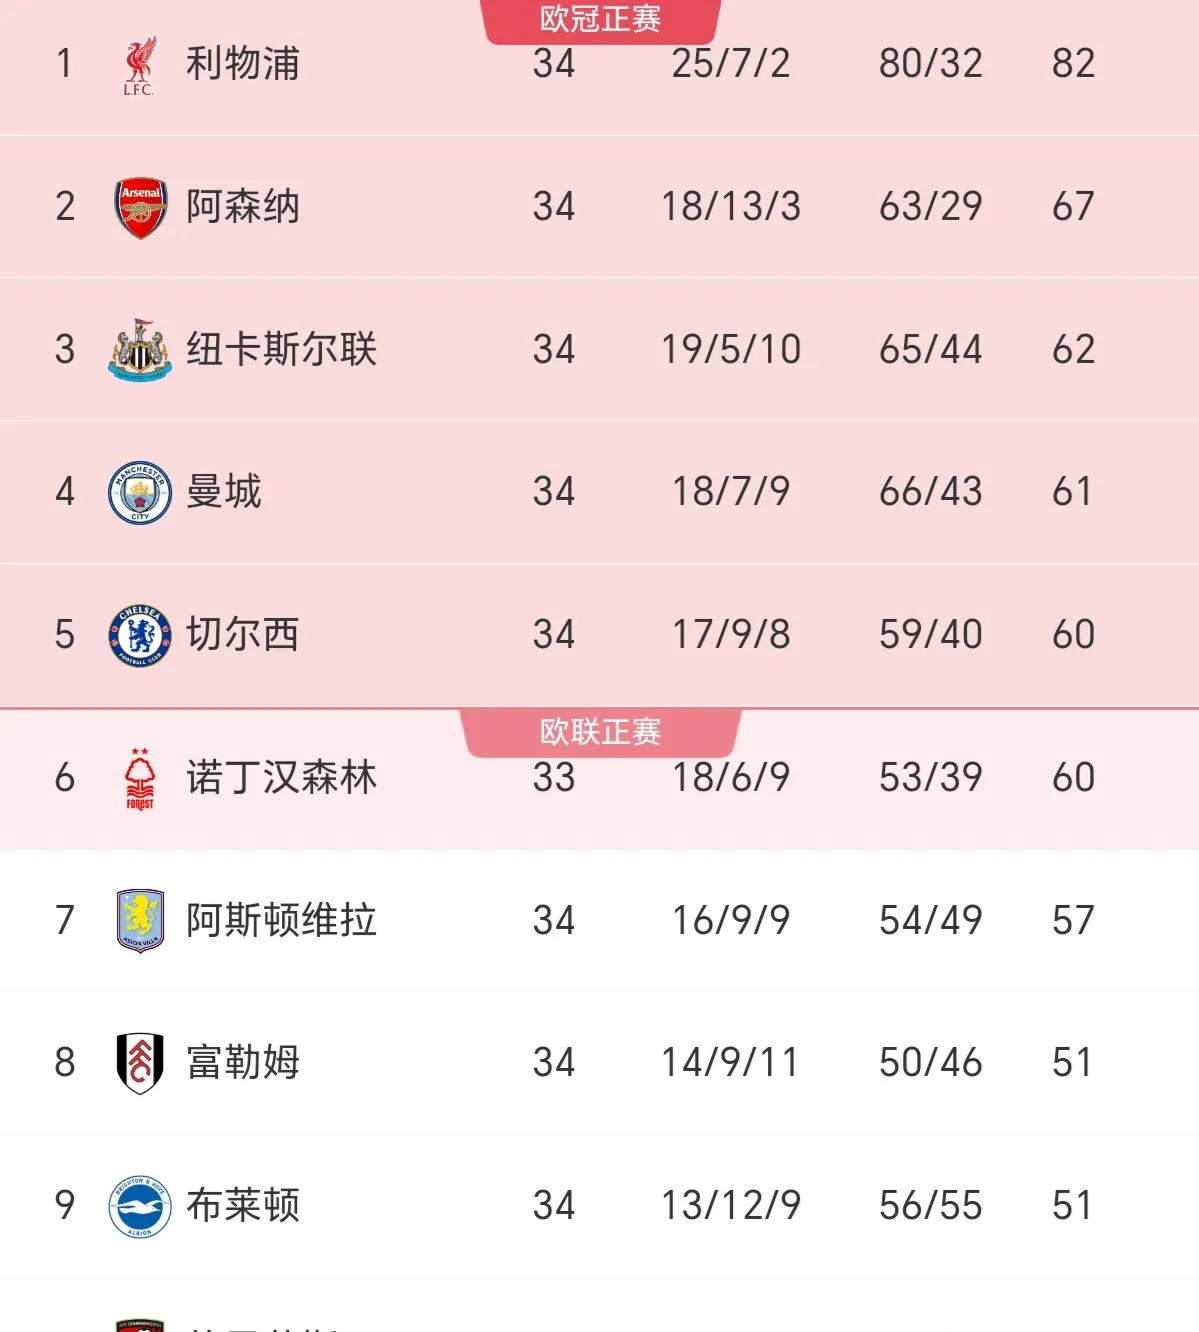Viewport: 1199px width, 1332px height.
Task: Select the 欧联正赛 zone label
Action: 600,732
